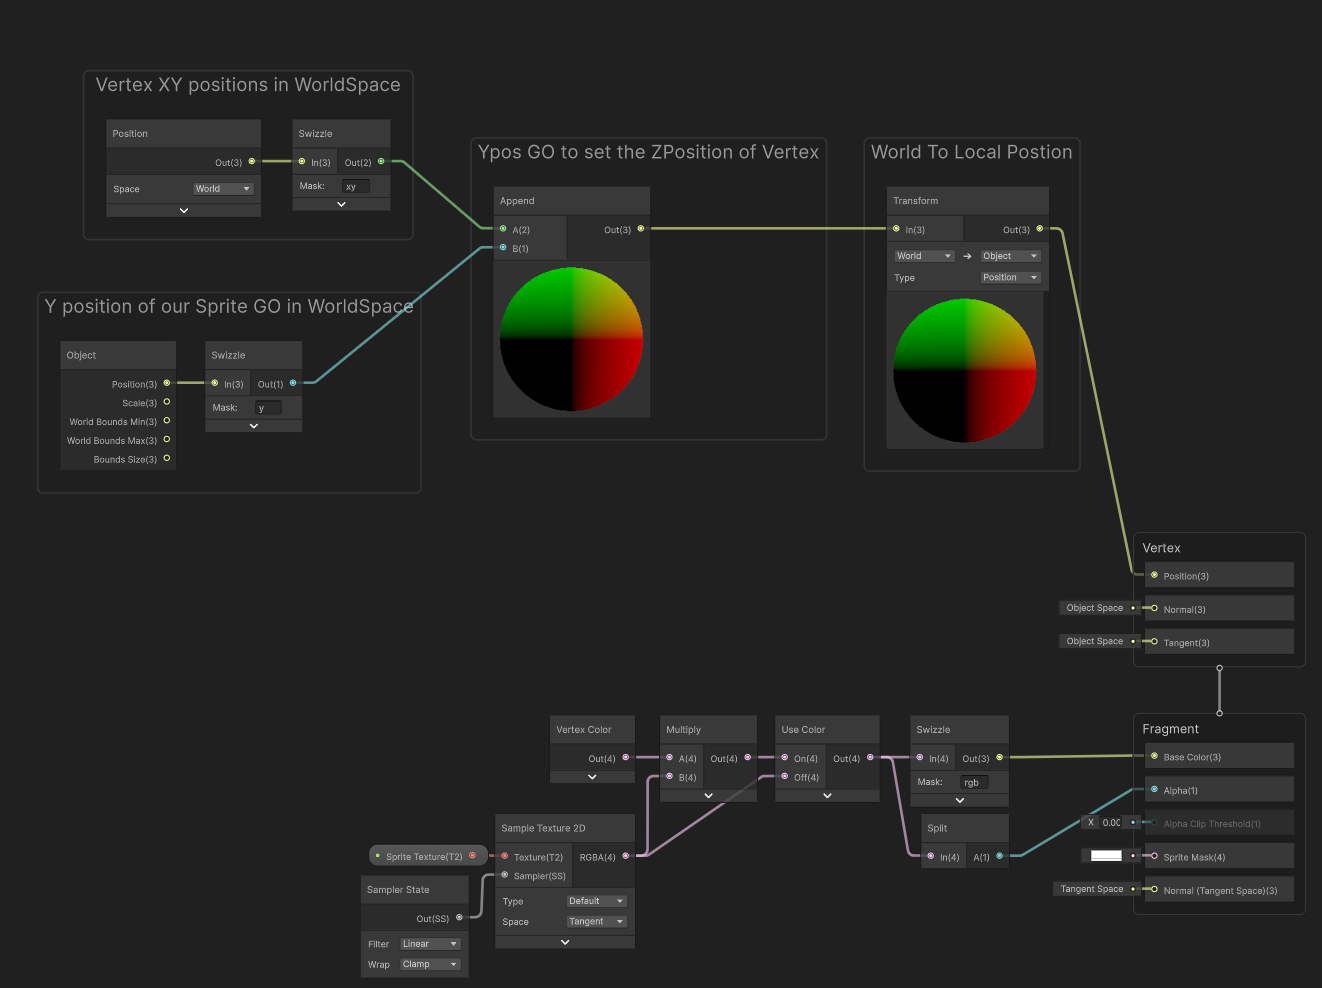Click the Out(4) port on Vertex Color node
Screen dimensions: 1322x988
[627, 758]
